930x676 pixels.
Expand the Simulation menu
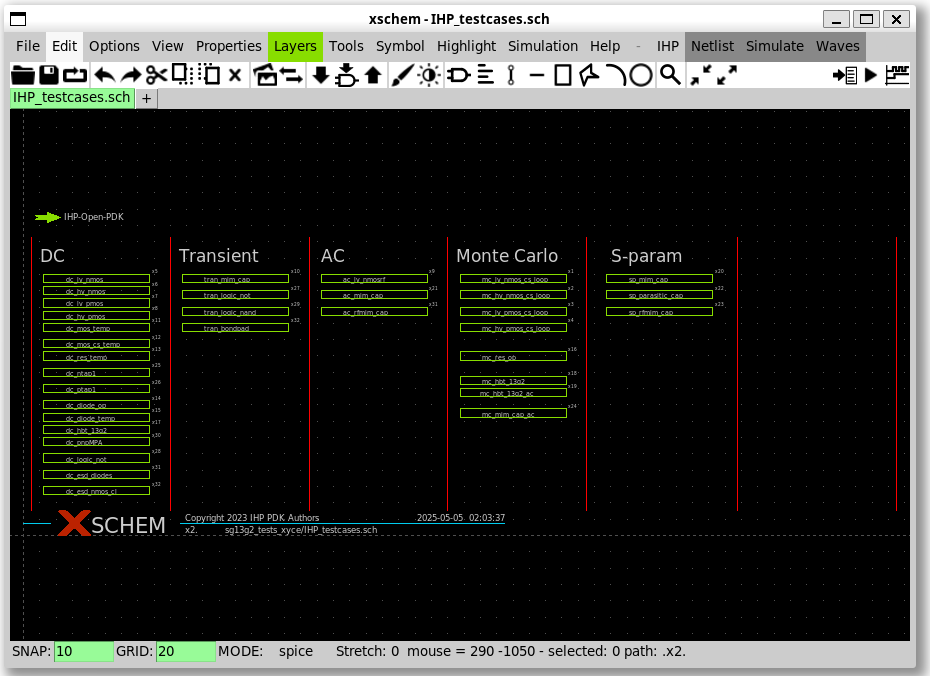(542, 46)
